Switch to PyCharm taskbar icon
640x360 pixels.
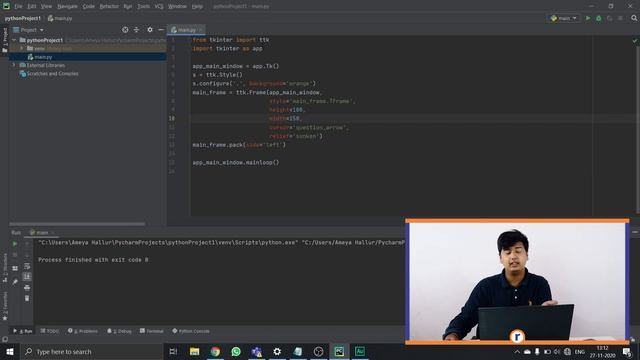click(339, 351)
